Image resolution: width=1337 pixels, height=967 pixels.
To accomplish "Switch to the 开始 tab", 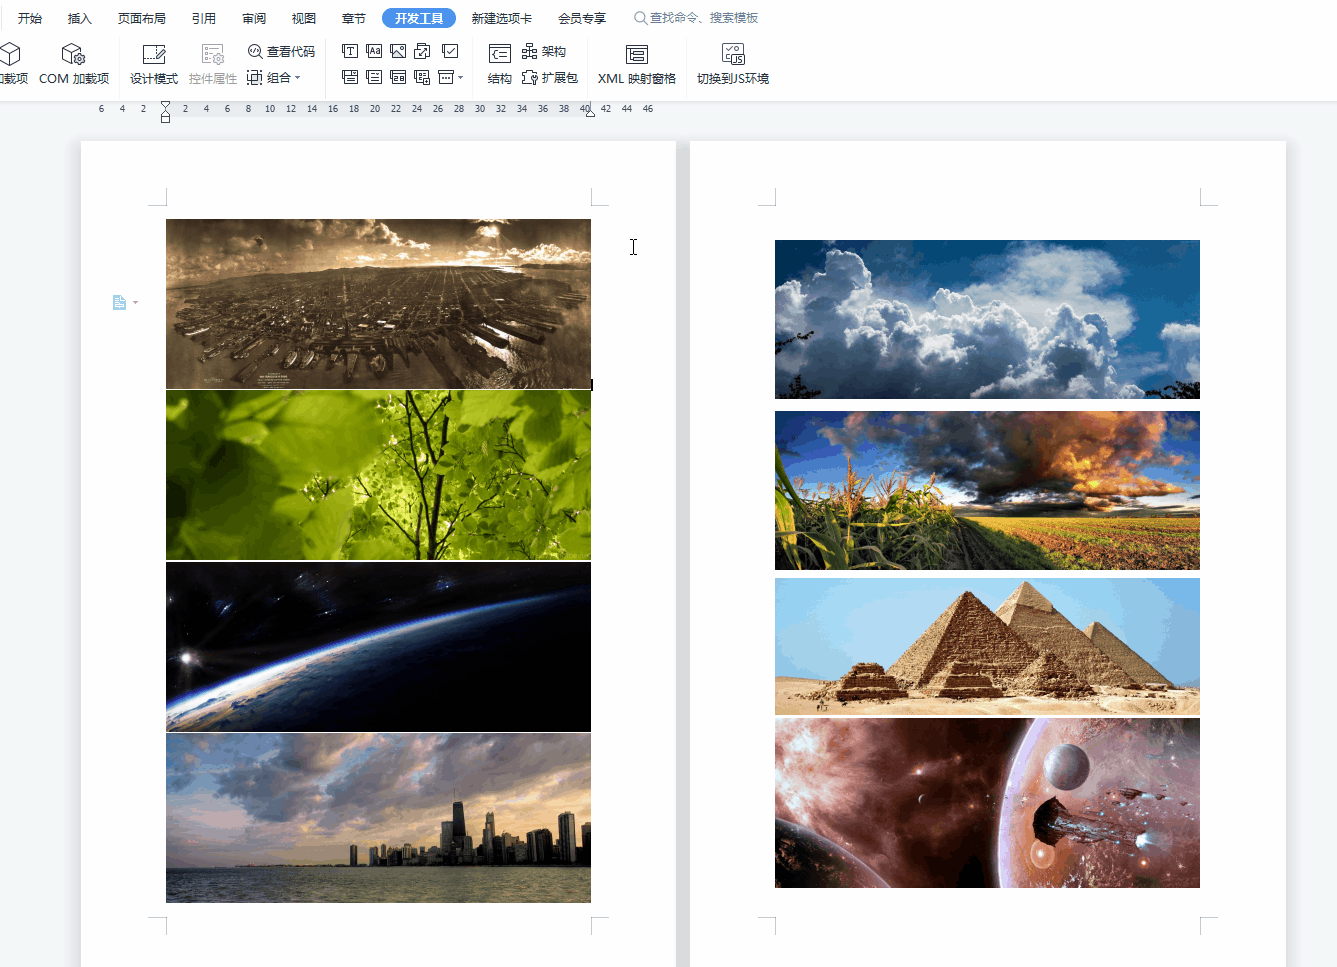I will (x=30, y=18).
